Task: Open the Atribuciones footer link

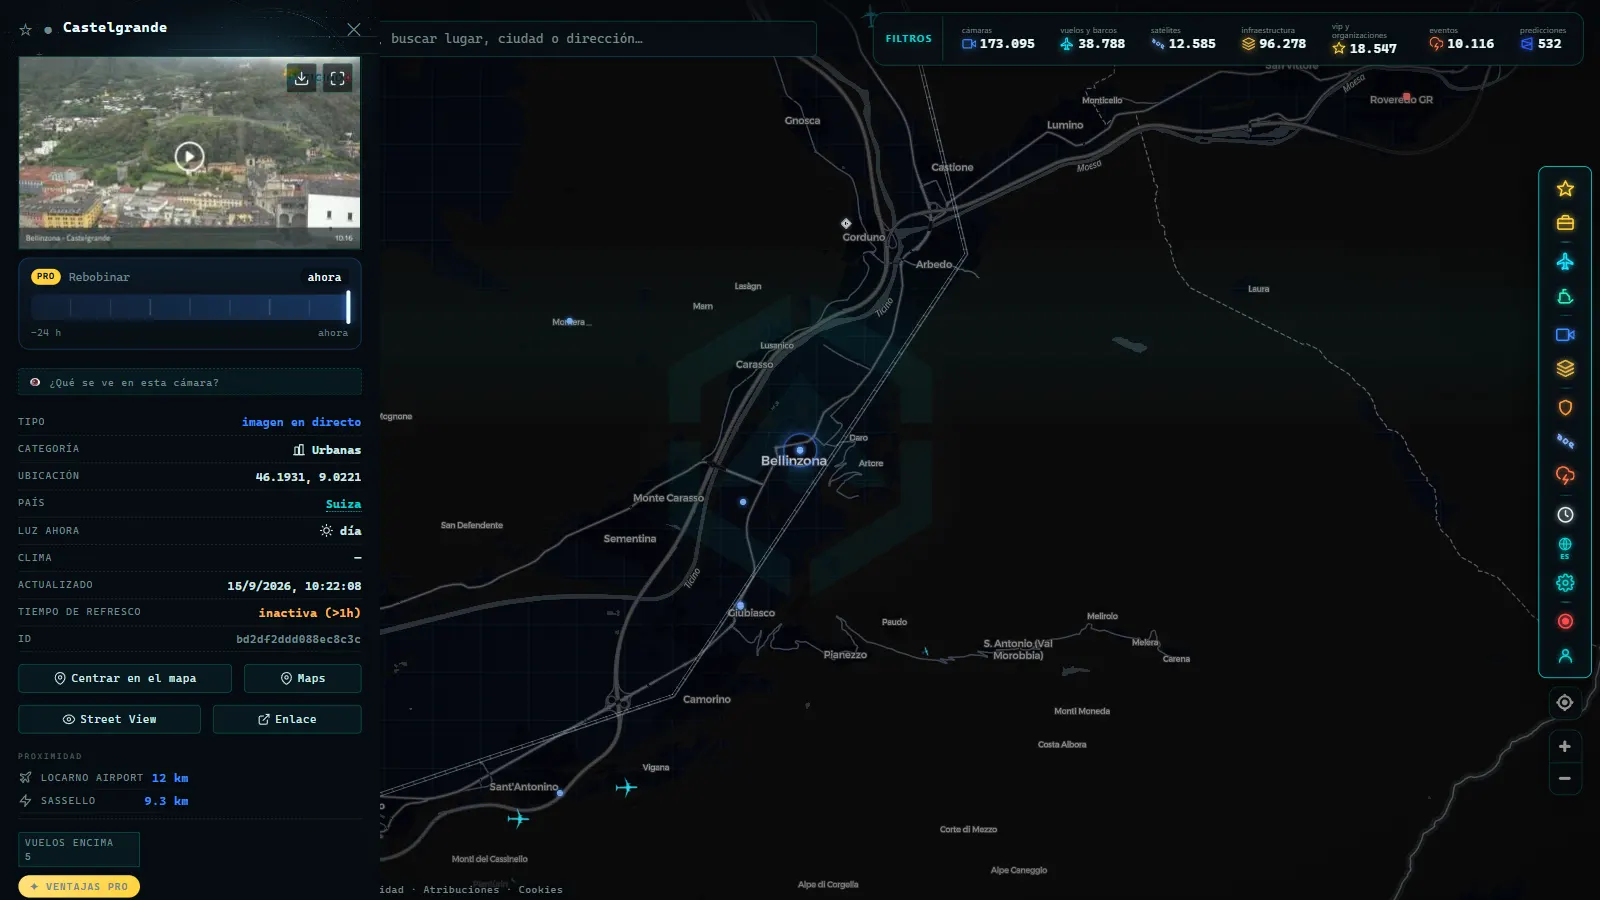Action: point(461,889)
